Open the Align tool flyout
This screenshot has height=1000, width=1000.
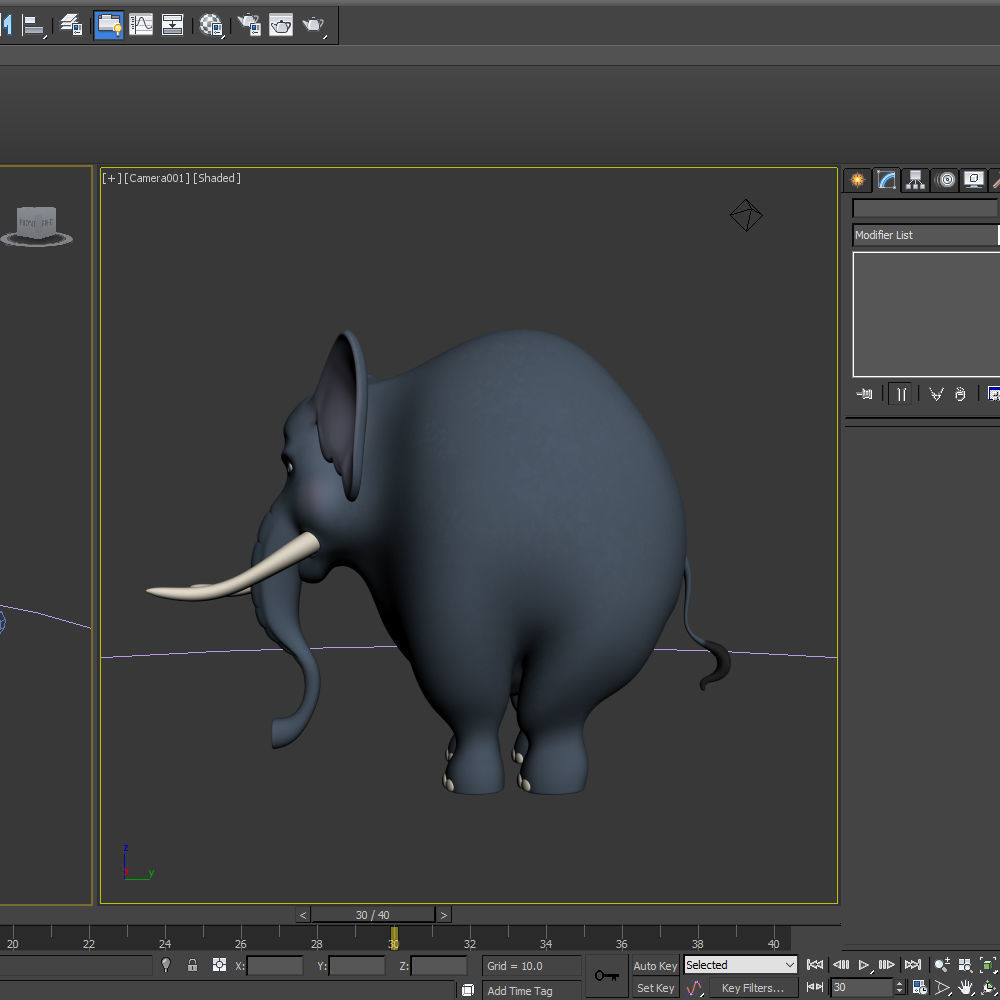point(33,26)
